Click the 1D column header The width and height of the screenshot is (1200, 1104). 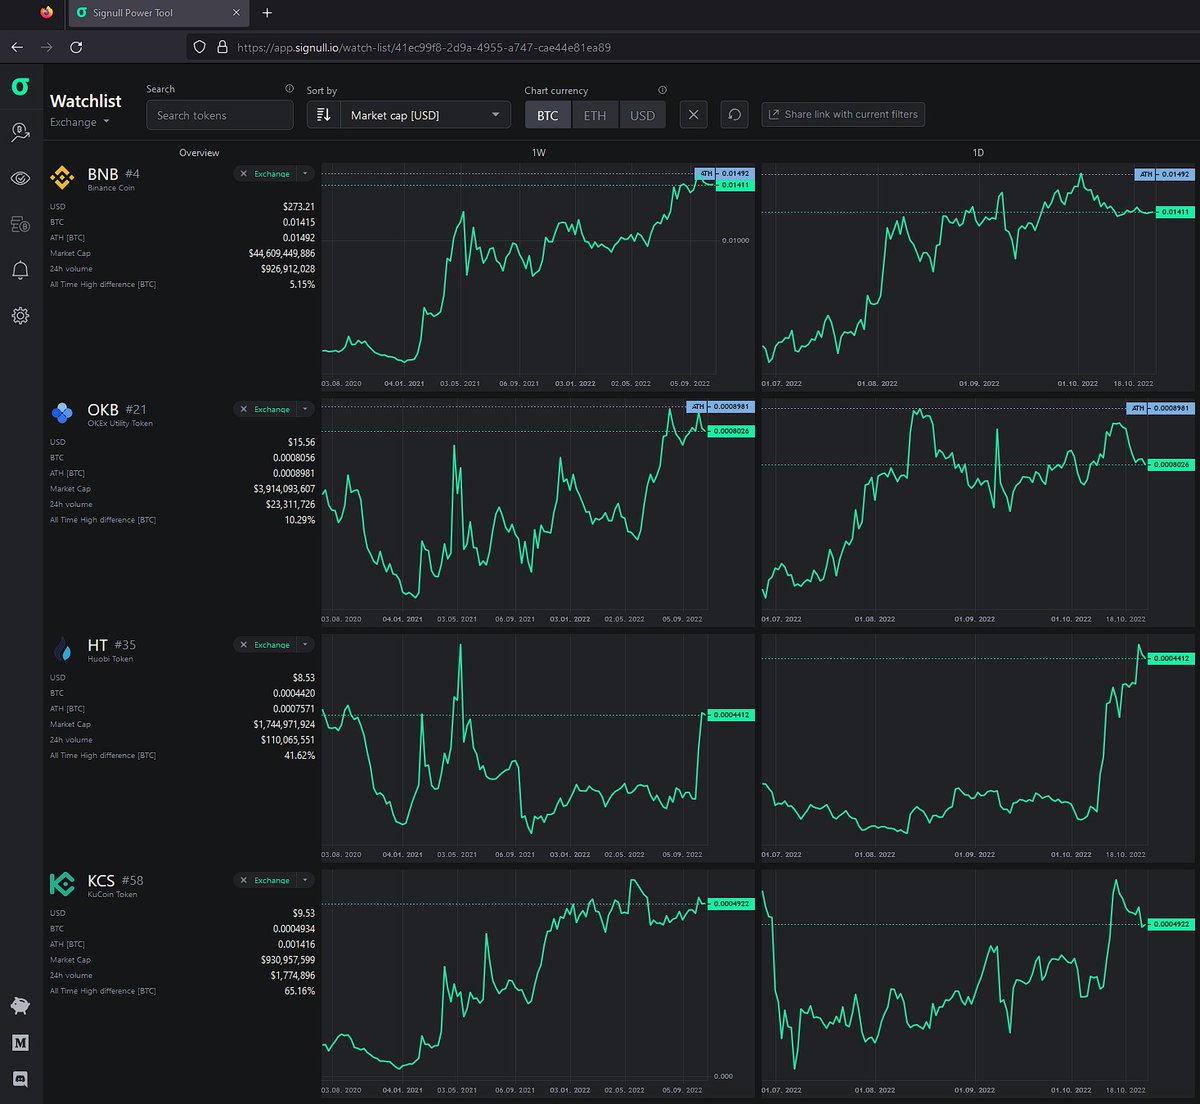[978, 153]
